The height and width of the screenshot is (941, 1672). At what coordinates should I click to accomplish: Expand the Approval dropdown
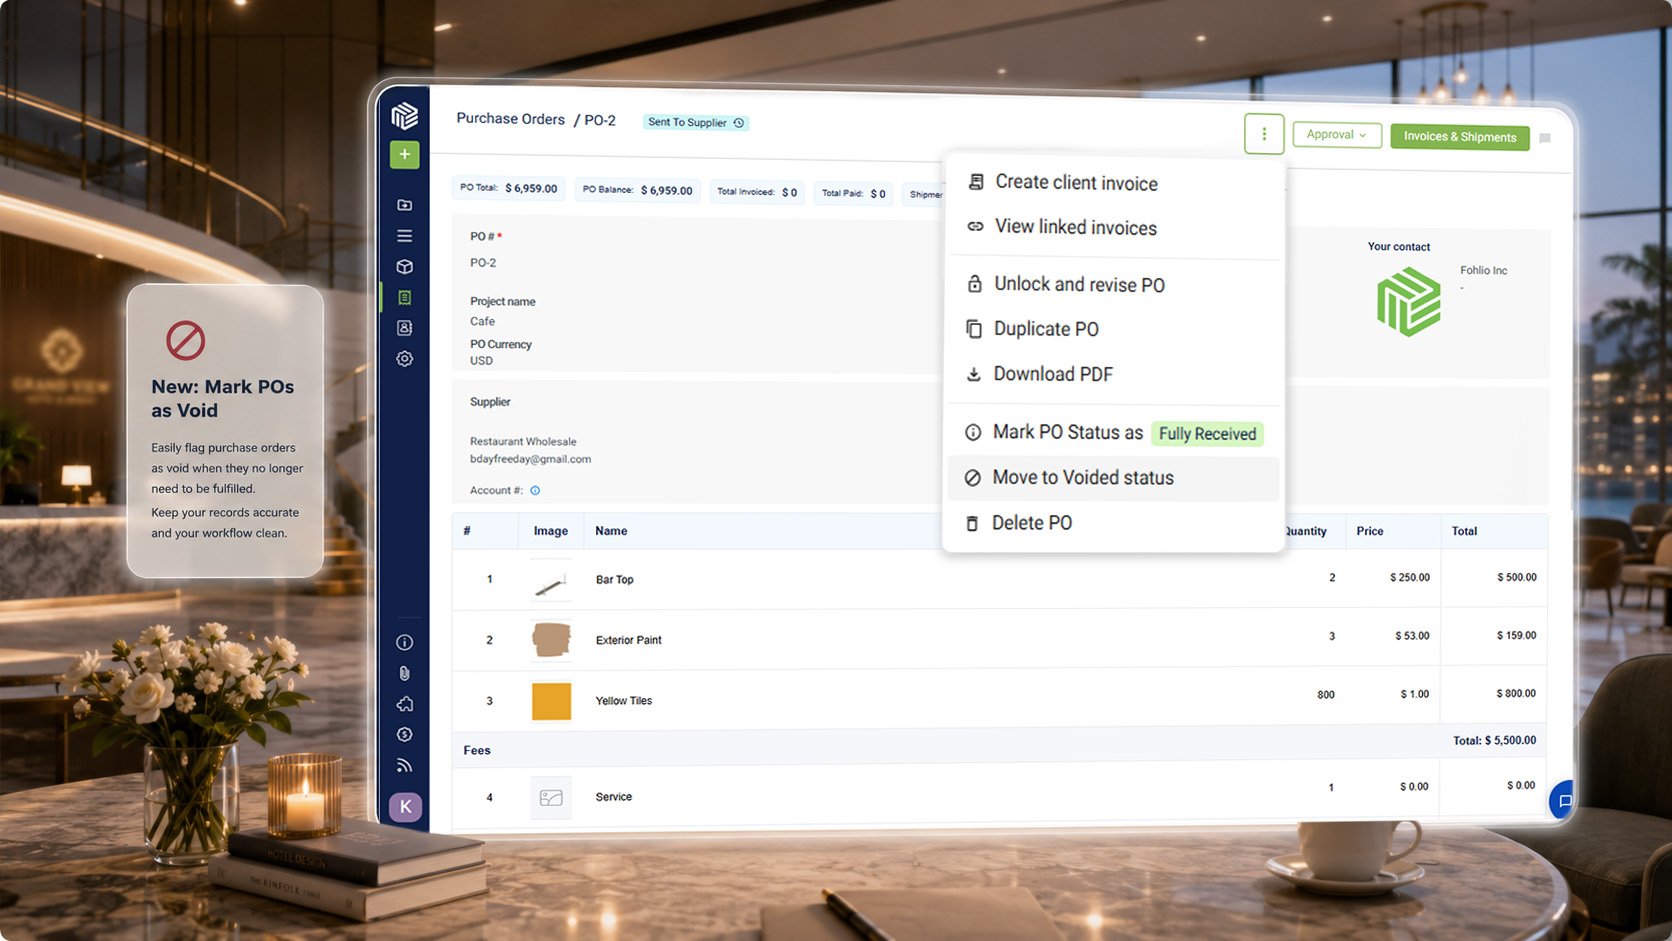tap(1337, 135)
